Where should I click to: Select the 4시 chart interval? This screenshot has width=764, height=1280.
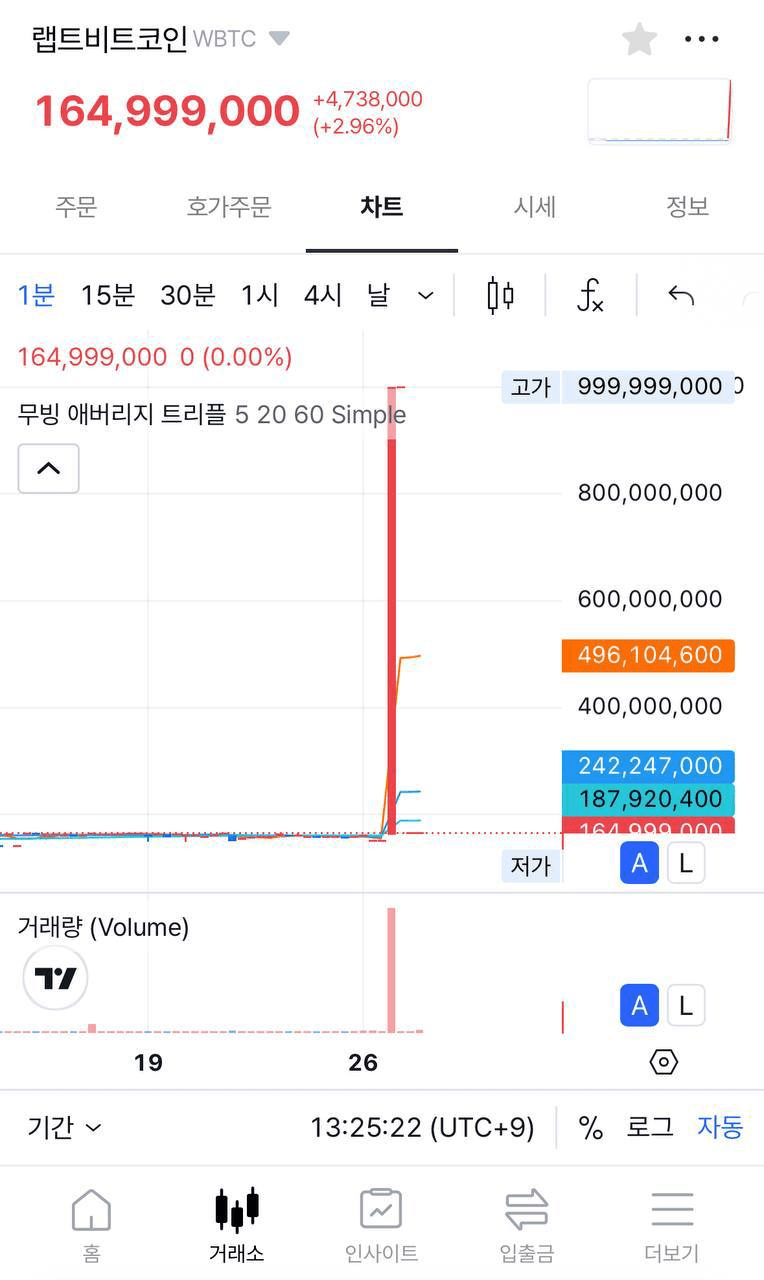click(x=324, y=295)
